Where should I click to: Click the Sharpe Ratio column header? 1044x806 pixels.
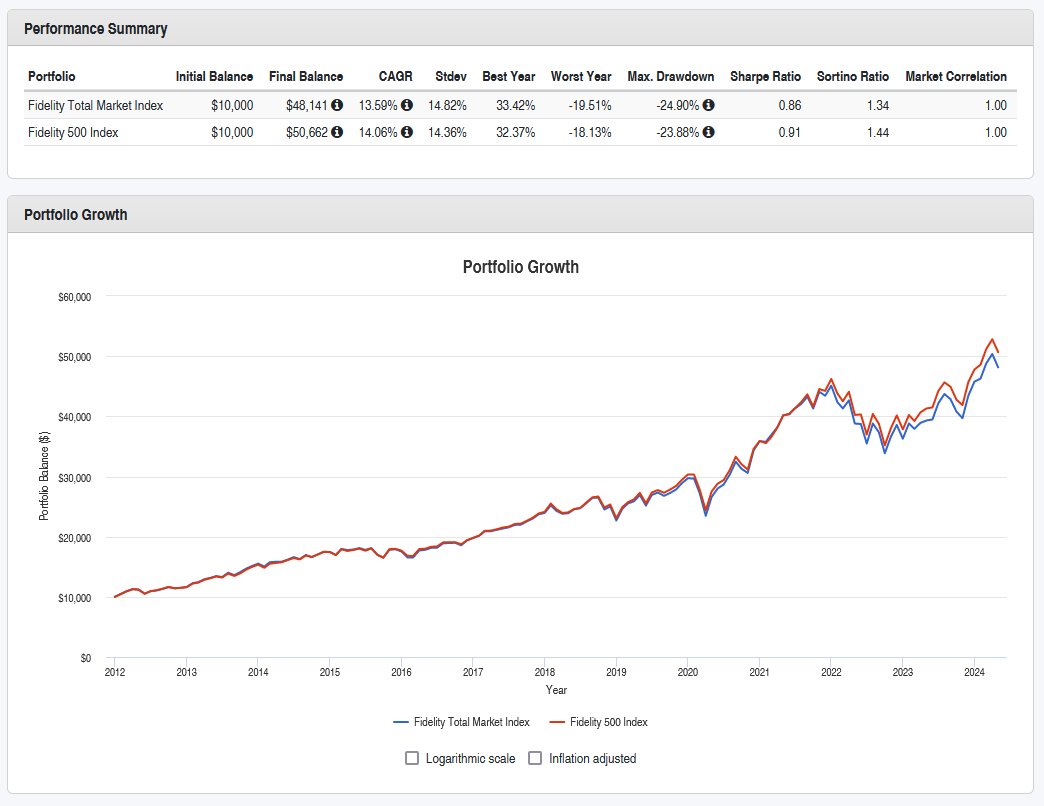click(x=766, y=77)
